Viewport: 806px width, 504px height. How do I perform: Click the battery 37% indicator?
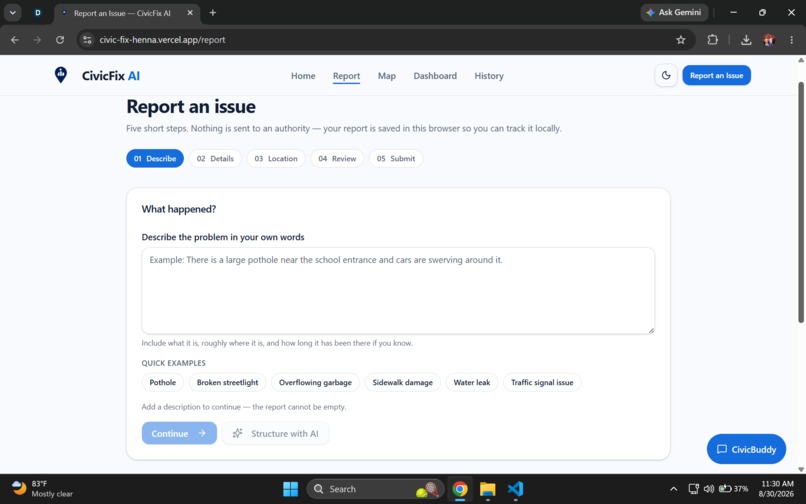click(x=733, y=489)
